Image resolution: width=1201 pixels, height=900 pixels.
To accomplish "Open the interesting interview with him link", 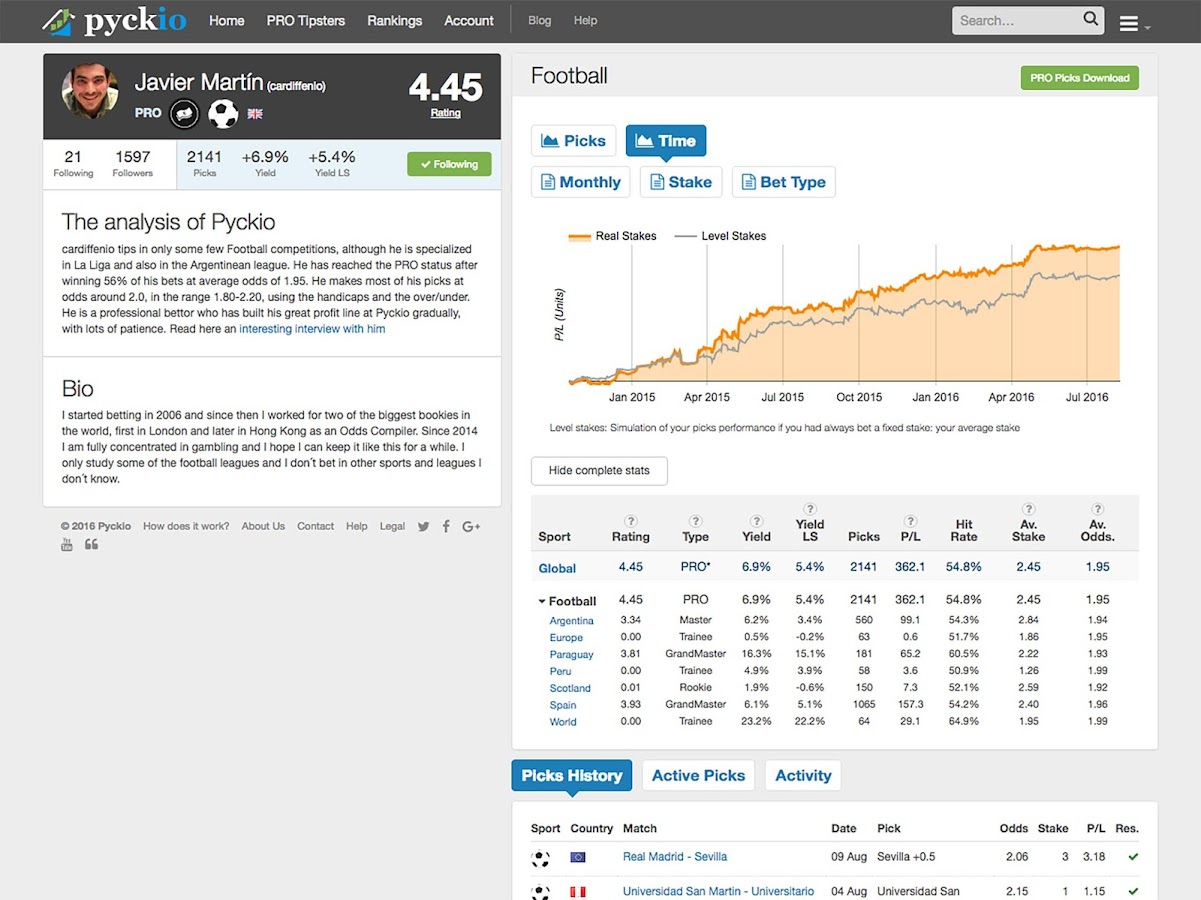I will pos(312,329).
